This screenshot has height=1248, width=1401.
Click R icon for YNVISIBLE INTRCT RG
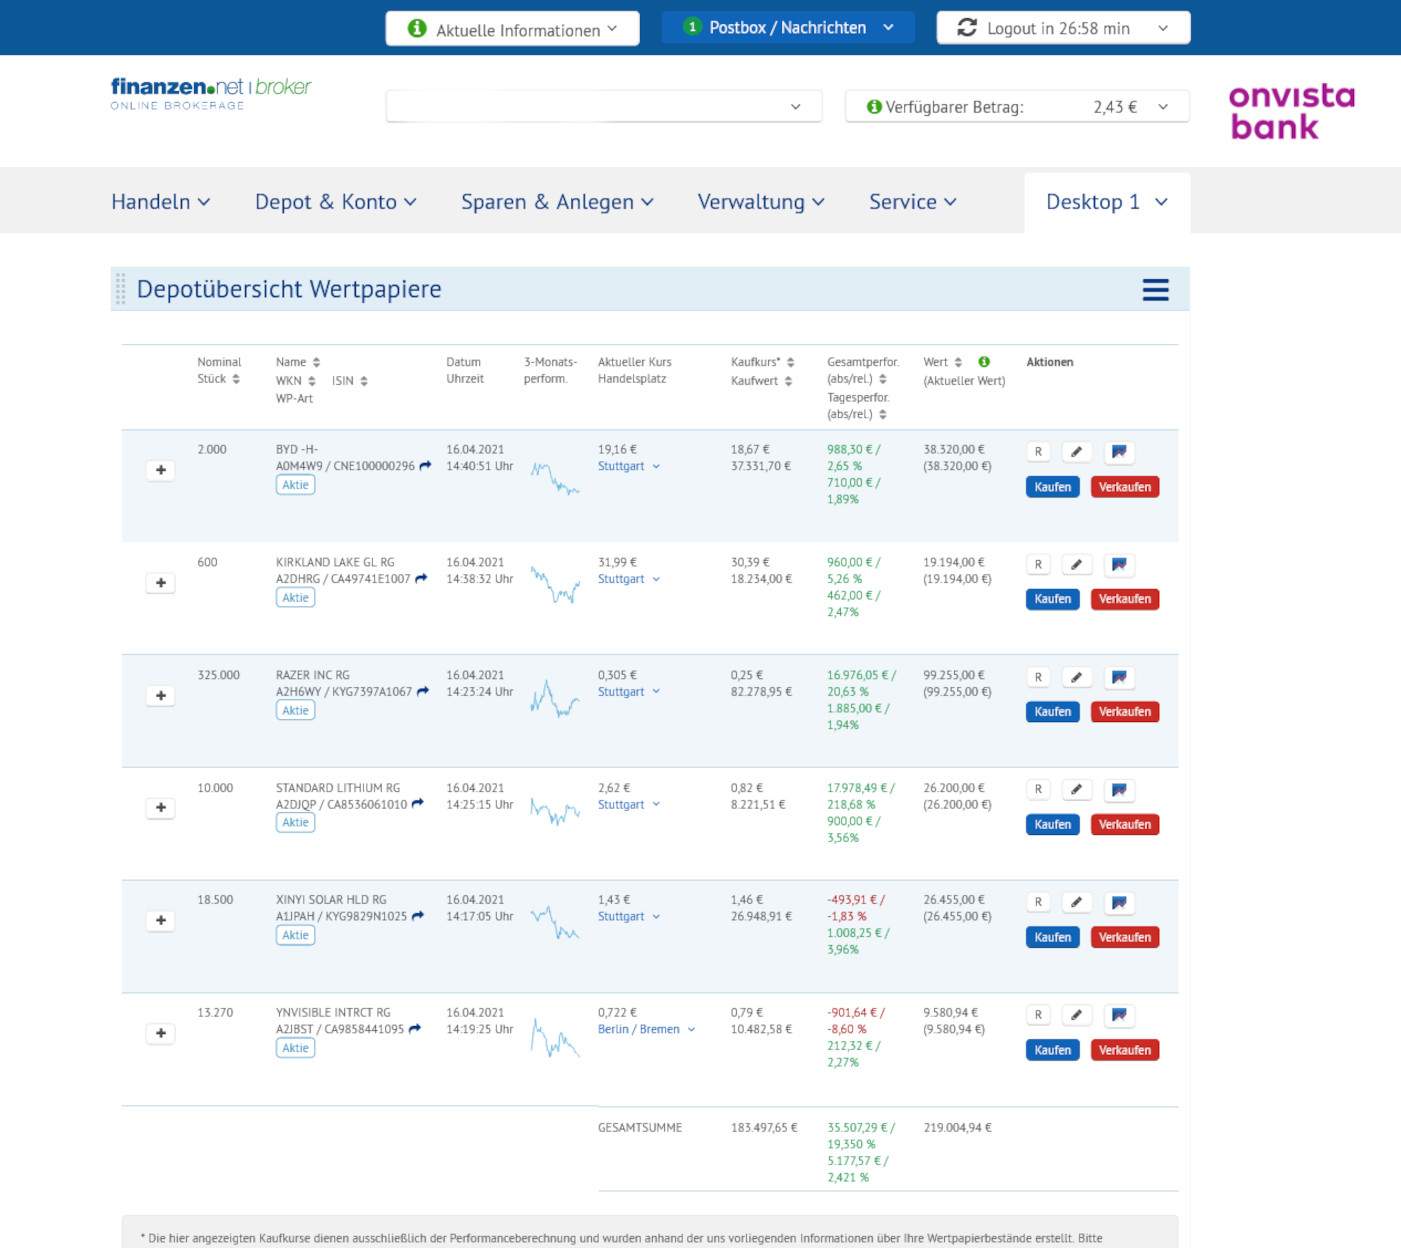(1038, 1015)
